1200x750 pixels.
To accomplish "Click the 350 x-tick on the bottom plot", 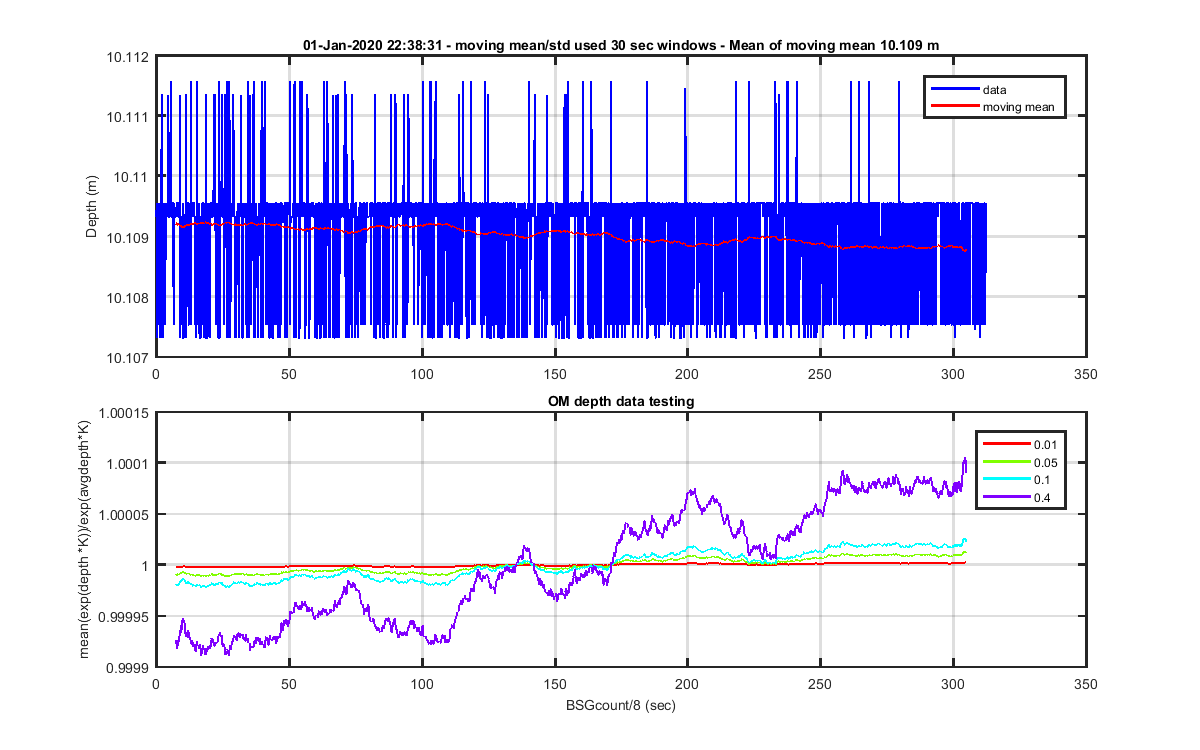I will (1085, 684).
